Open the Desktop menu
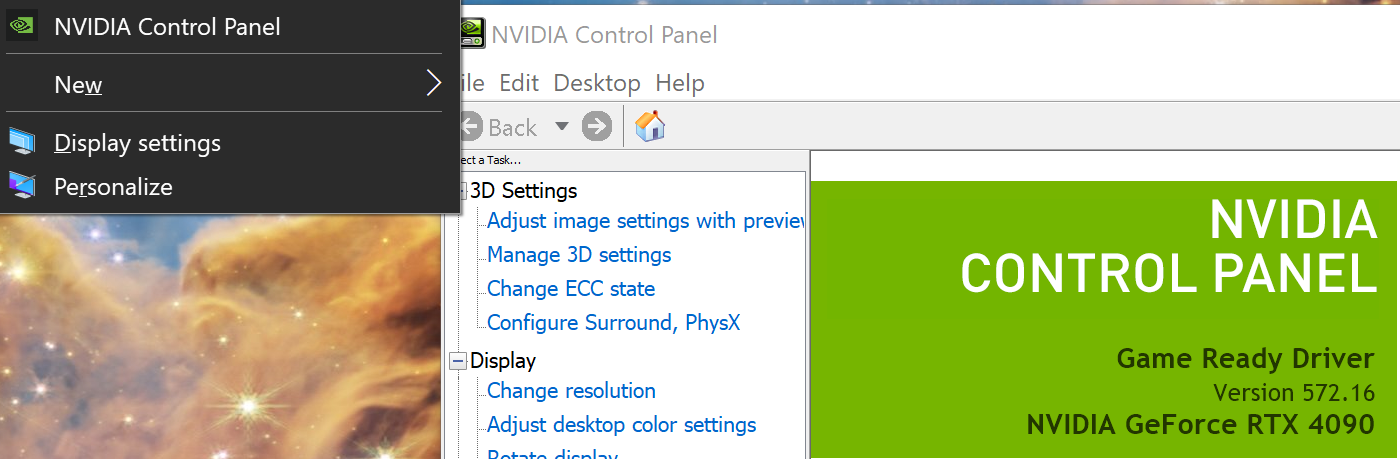 click(597, 83)
